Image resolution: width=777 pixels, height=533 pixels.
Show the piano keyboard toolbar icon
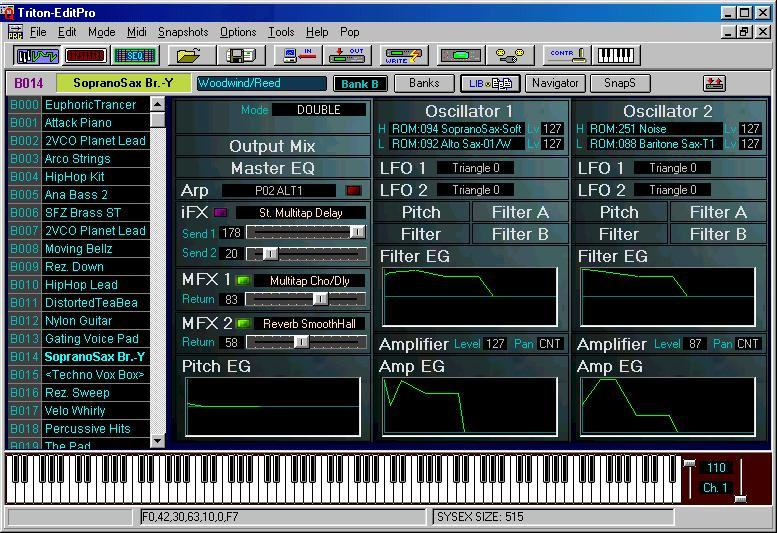coord(617,55)
